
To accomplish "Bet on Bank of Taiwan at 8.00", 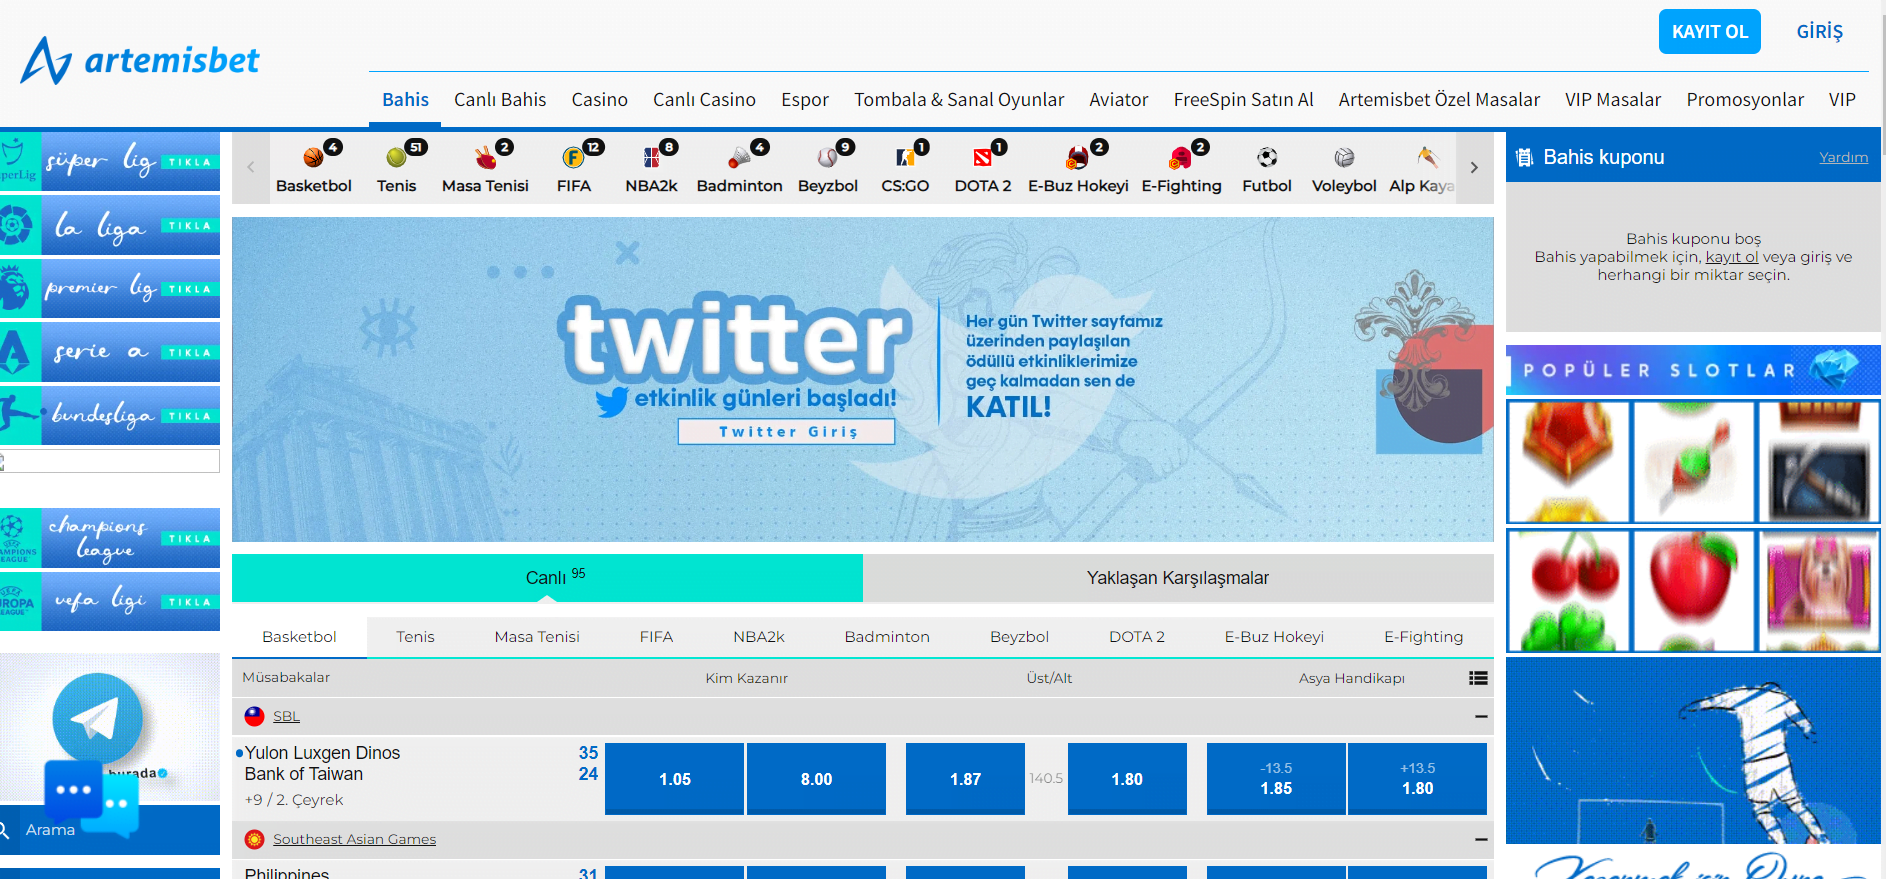I will coord(816,779).
